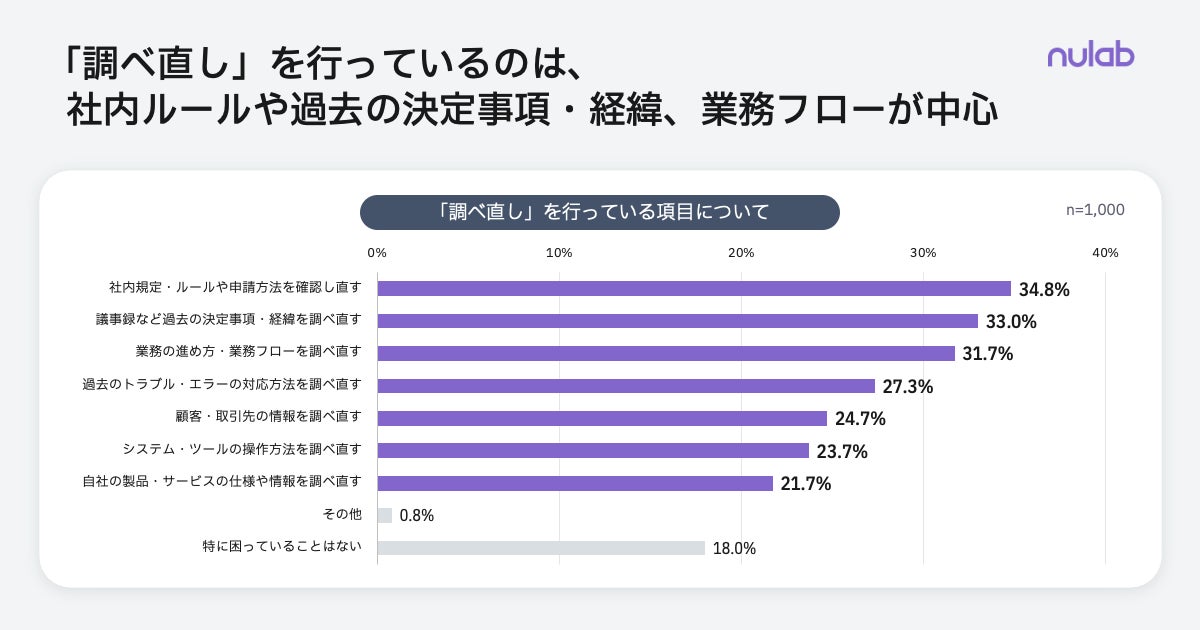1200x630 pixels.
Task: Select the 34.8% purple bar
Action: [694, 288]
